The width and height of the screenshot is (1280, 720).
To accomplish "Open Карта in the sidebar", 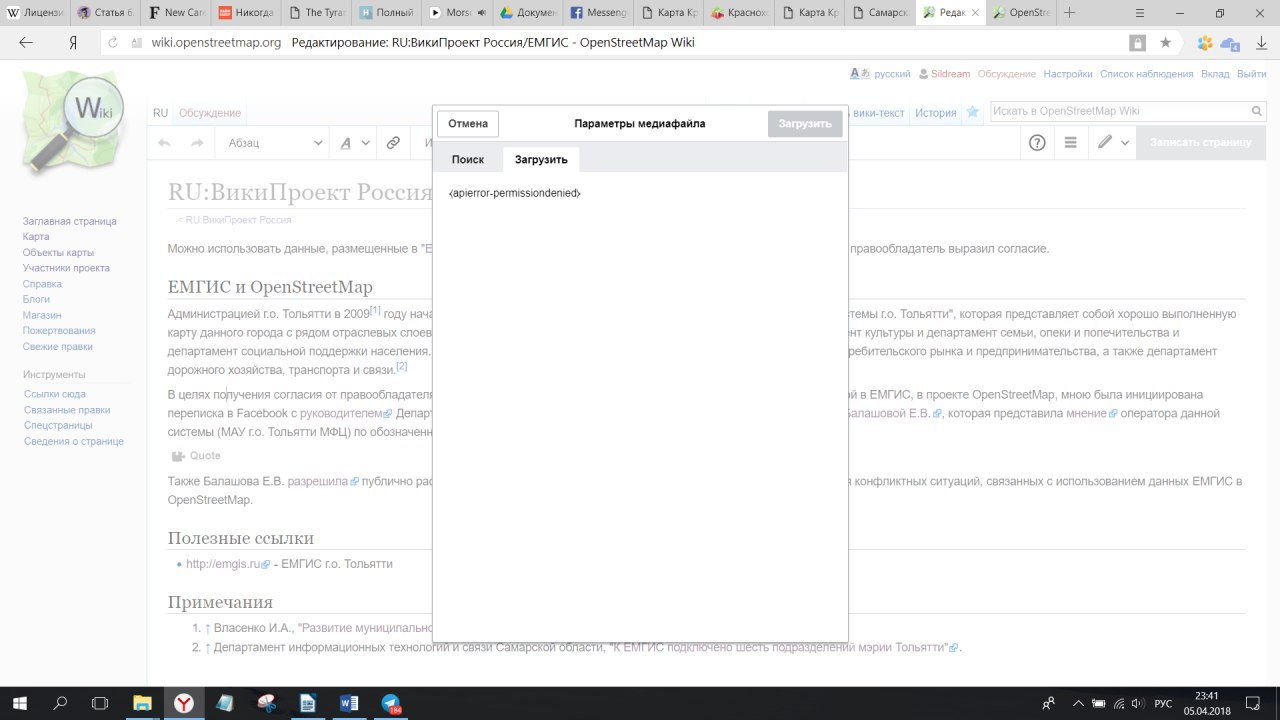I will pyautogui.click(x=36, y=237).
